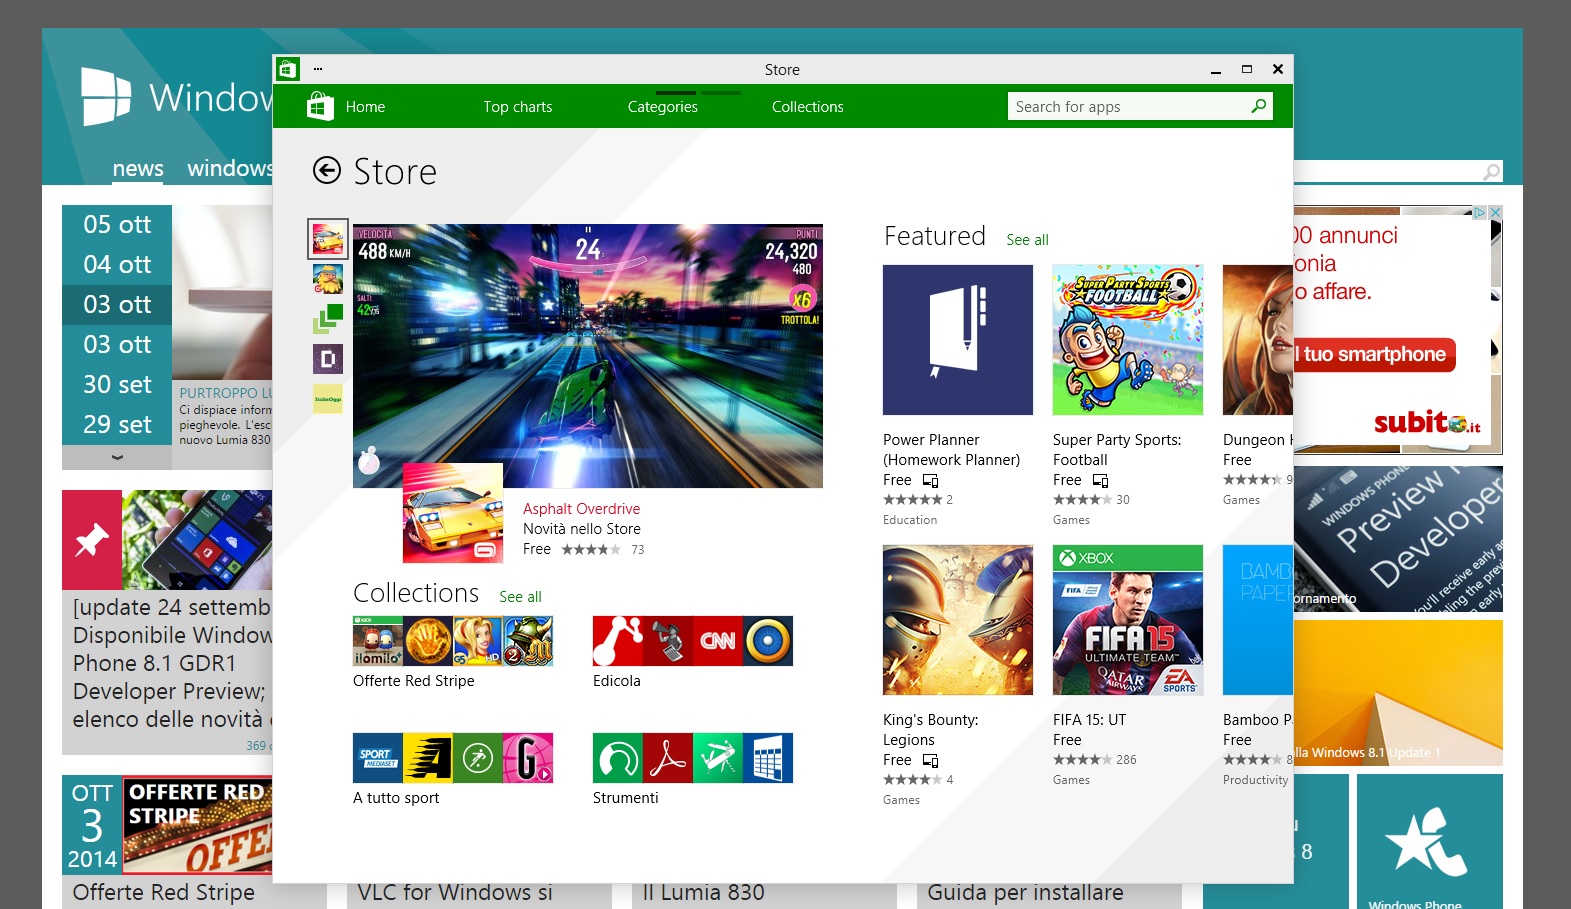Click the Windows logo in background website header
Screen dimensions: 1571x909
106,97
